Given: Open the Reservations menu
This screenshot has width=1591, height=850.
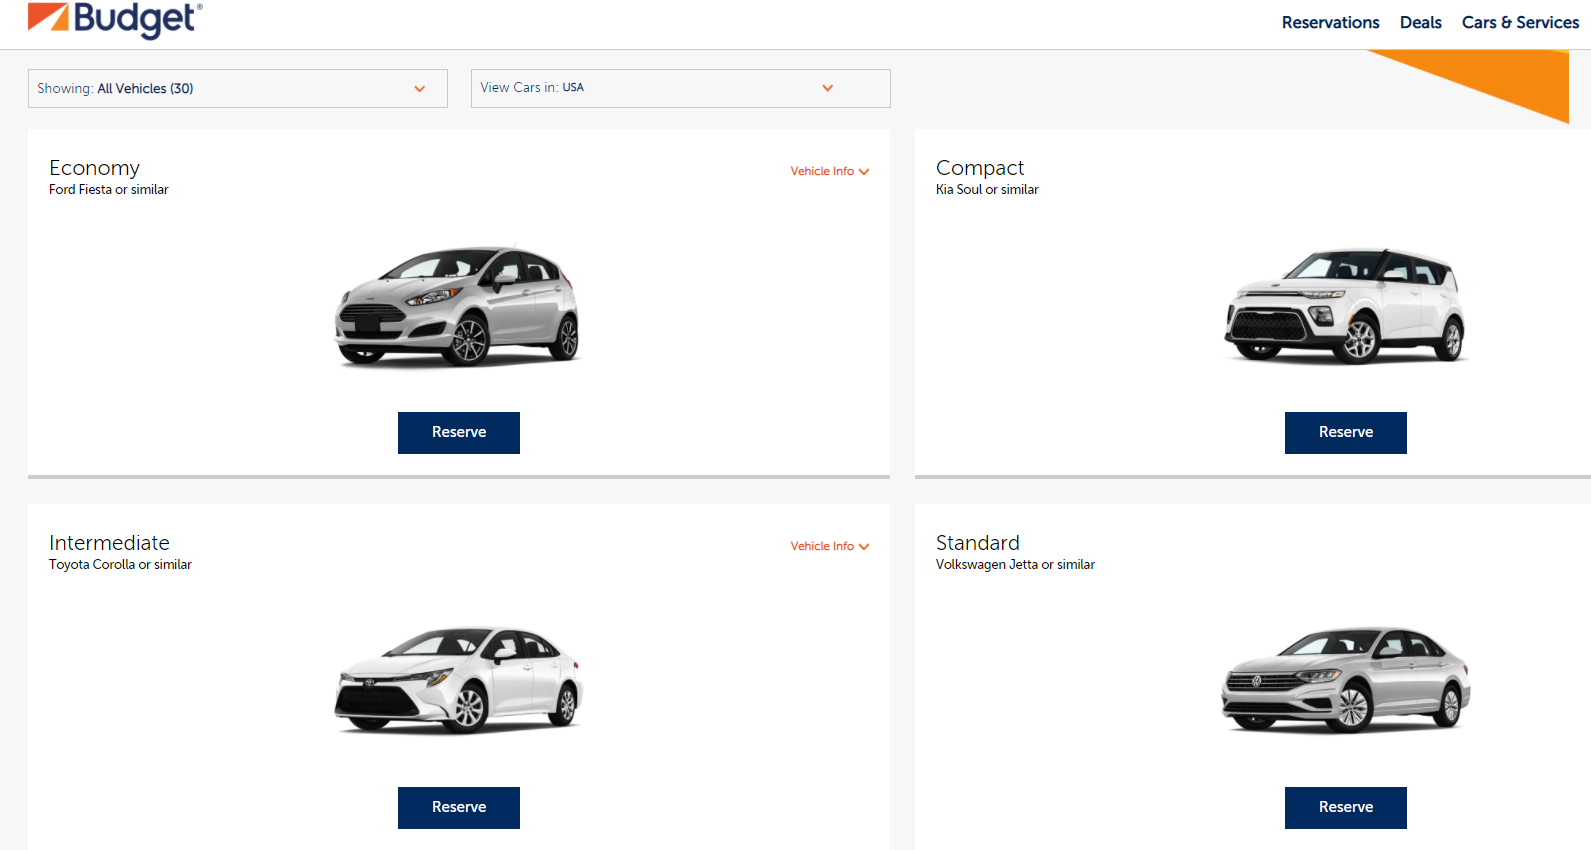Looking at the screenshot, I should click(x=1330, y=22).
